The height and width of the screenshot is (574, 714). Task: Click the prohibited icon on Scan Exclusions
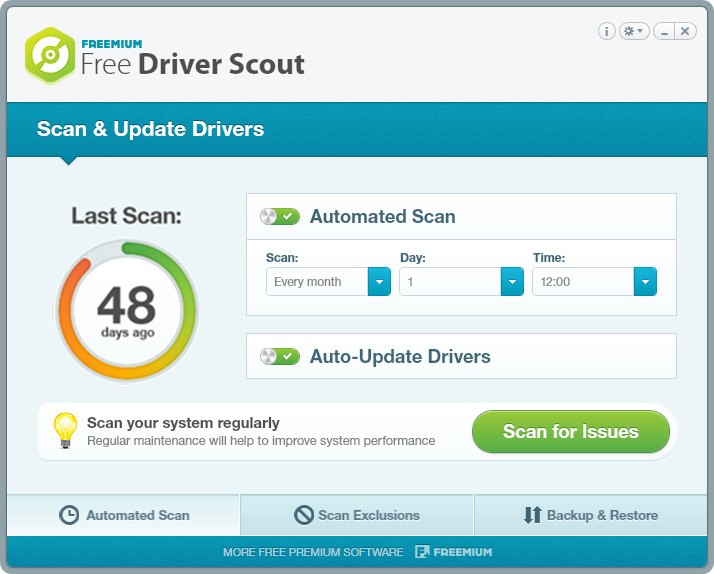pyautogui.click(x=304, y=516)
